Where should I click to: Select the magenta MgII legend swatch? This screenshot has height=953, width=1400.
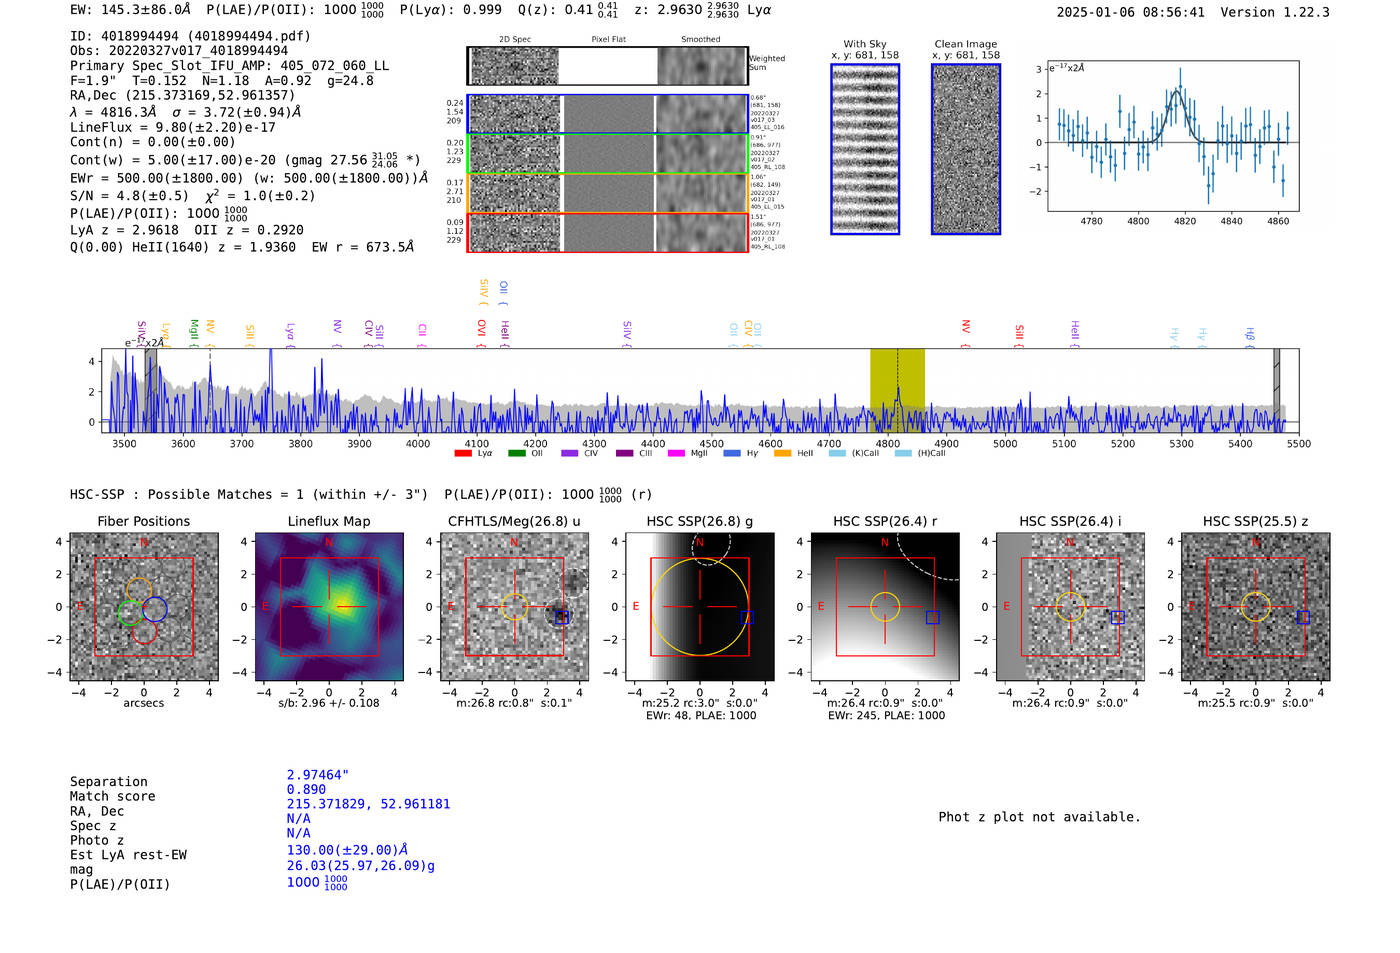(676, 453)
